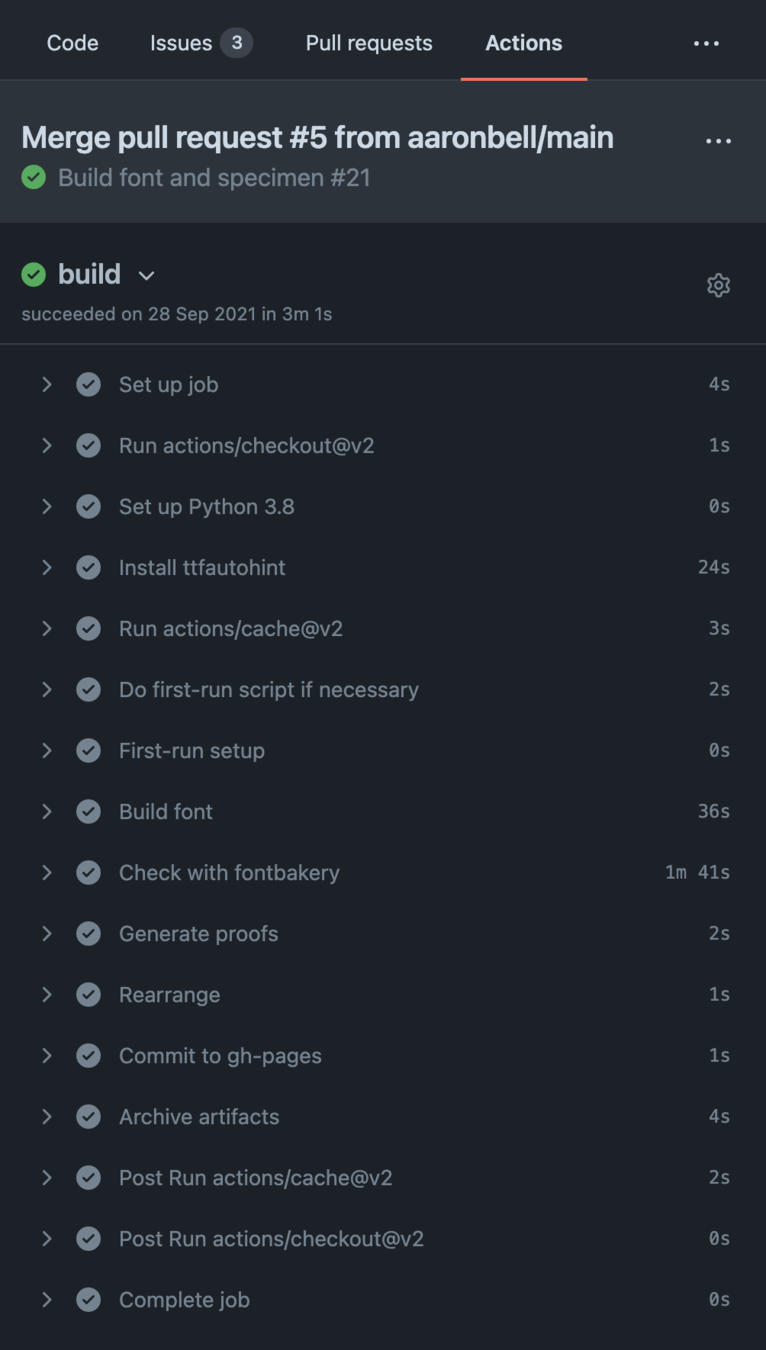
Task: Click the Archive artifacts step checkmark
Action: coord(89,1117)
